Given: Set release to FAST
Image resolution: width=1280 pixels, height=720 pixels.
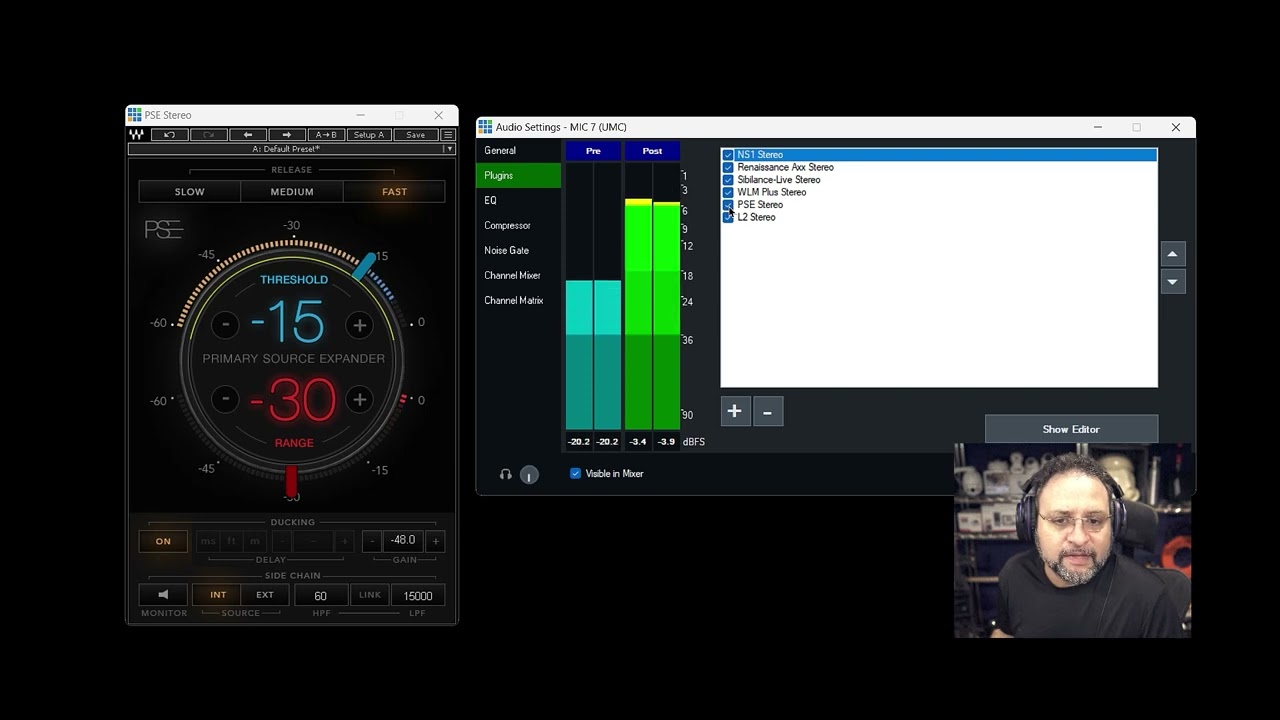Looking at the screenshot, I should (x=394, y=192).
